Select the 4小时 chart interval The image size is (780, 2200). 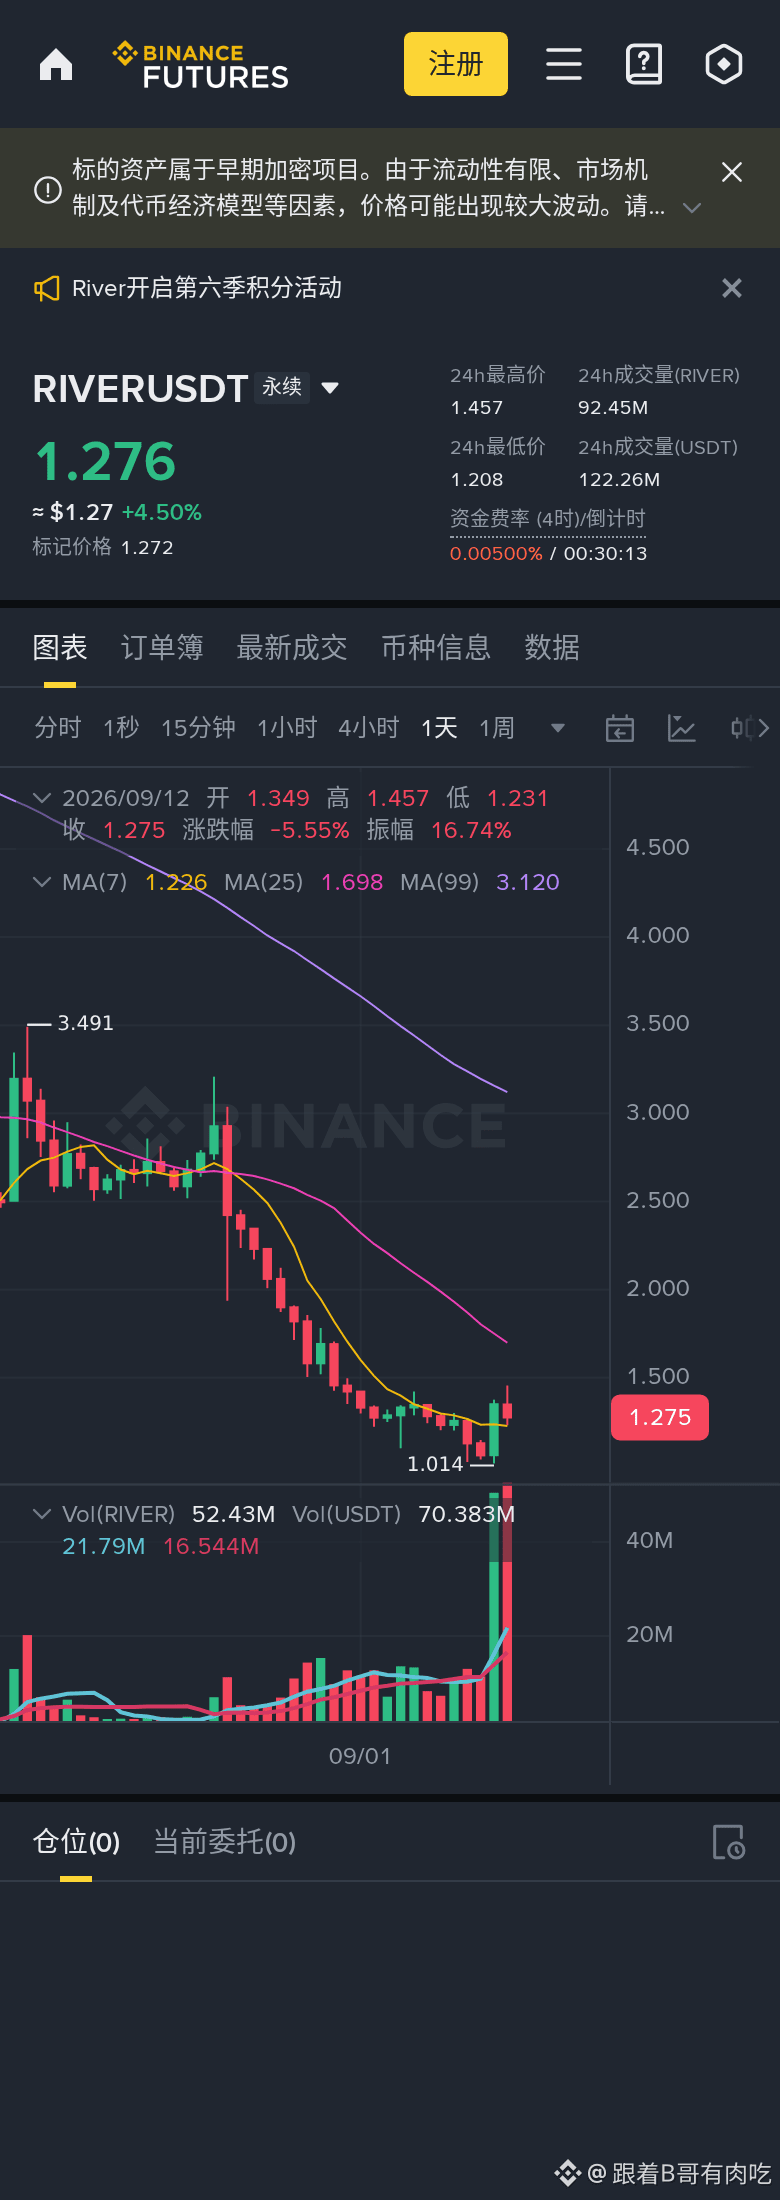[x=369, y=728]
